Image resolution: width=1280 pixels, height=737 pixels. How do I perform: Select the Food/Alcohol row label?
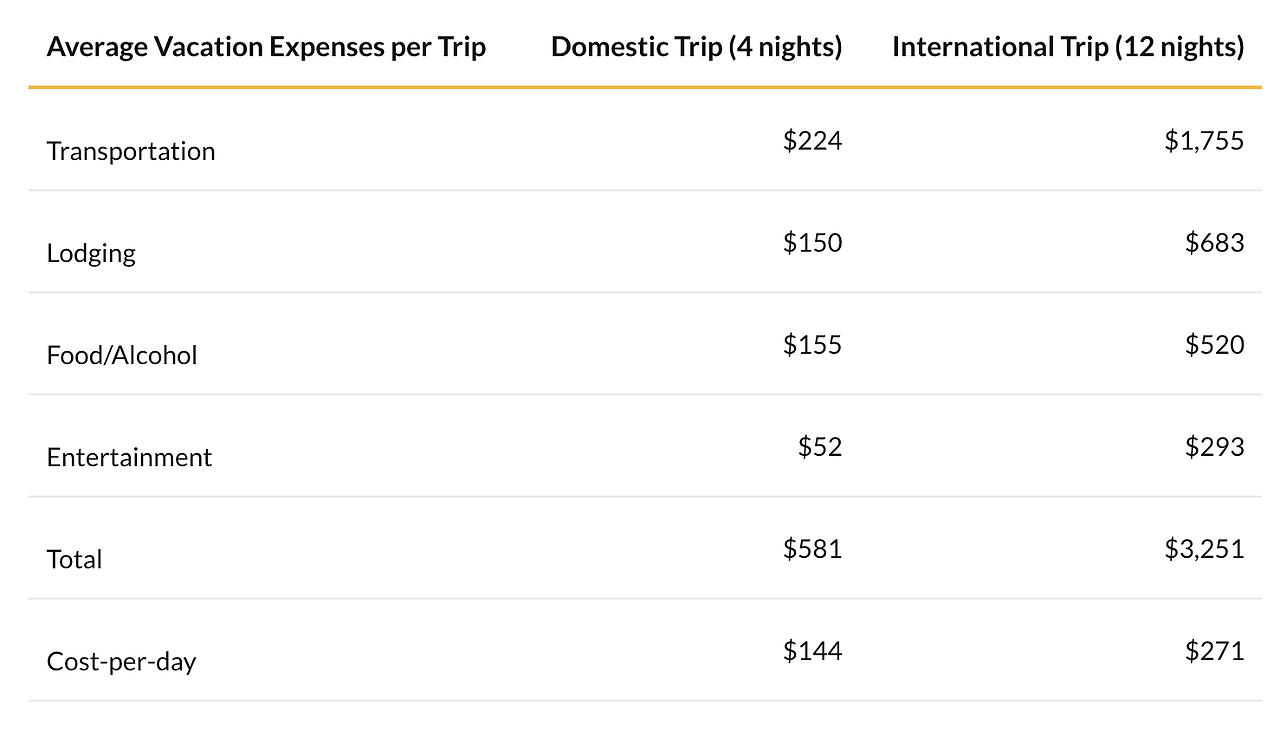pos(122,355)
